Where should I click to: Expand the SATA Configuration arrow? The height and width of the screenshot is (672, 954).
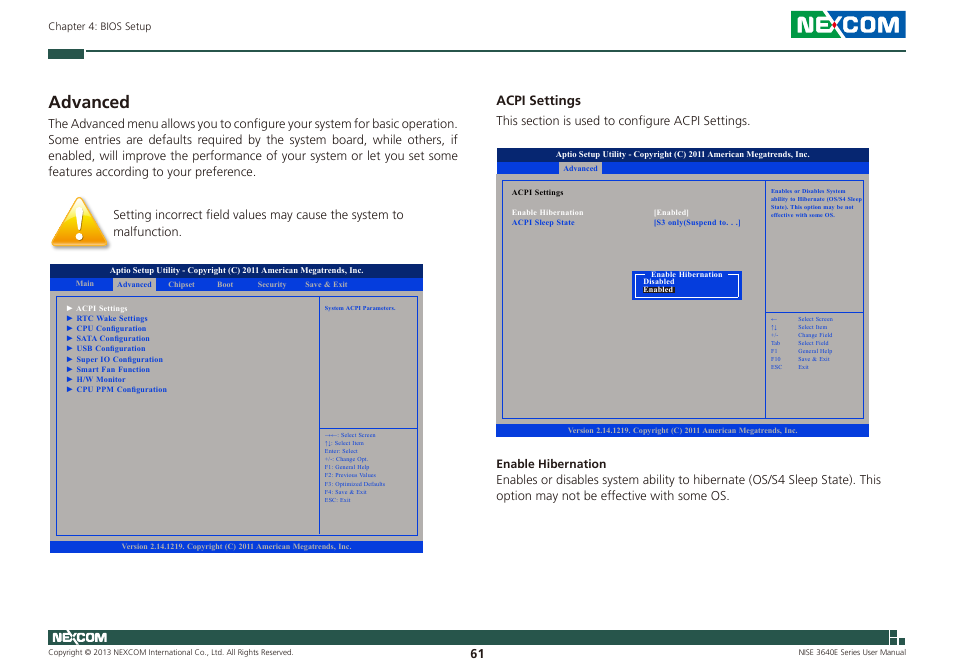(x=69, y=338)
